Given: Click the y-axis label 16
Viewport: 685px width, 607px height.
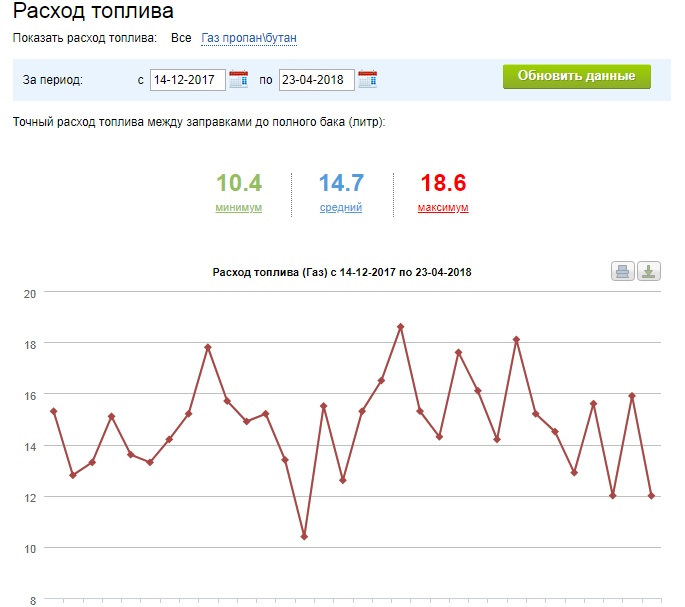Looking at the screenshot, I should click(30, 396).
